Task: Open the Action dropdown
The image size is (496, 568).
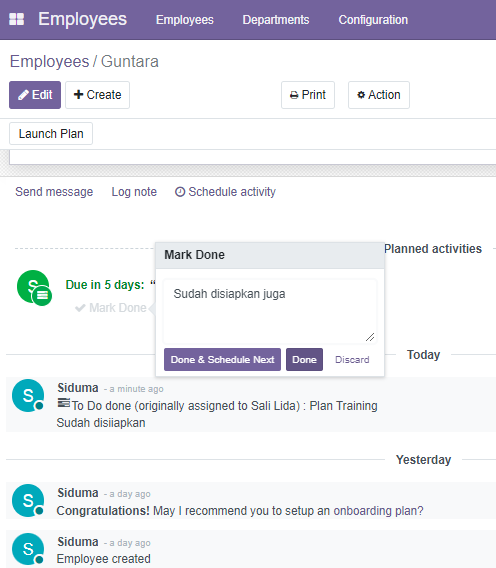Action: 379,95
